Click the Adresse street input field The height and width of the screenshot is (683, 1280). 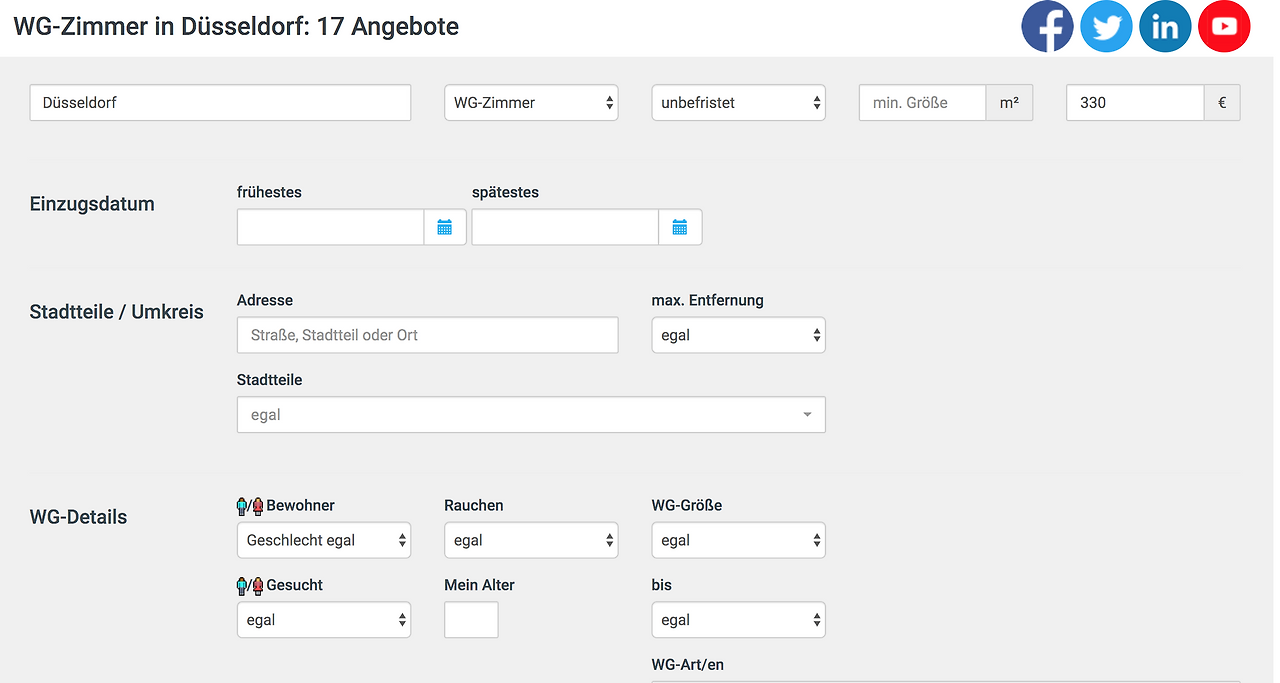click(428, 336)
